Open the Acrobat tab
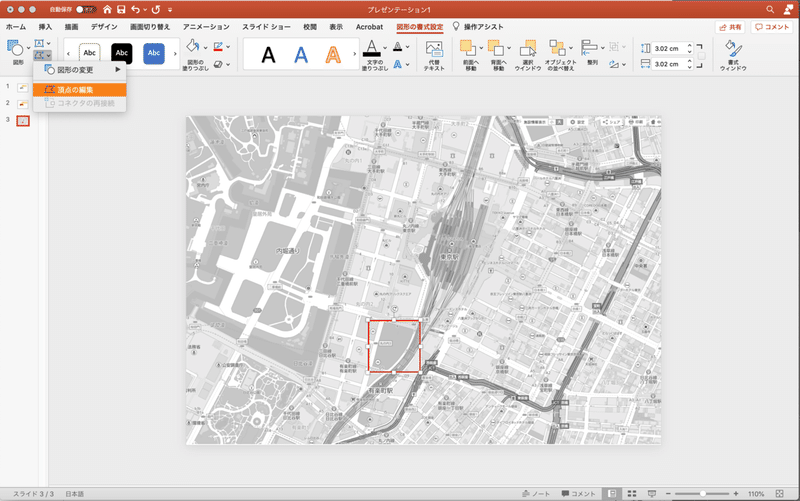Viewport: 800px width, 501px height. [x=369, y=27]
